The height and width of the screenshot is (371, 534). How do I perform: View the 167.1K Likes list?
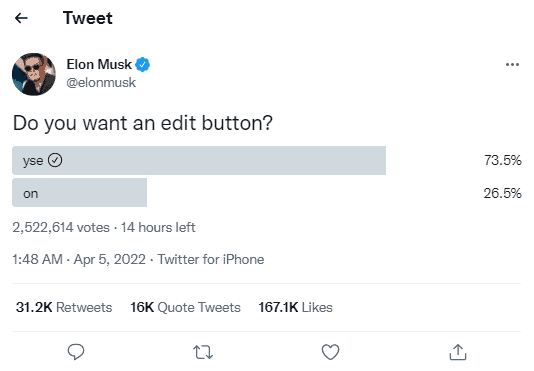click(295, 307)
